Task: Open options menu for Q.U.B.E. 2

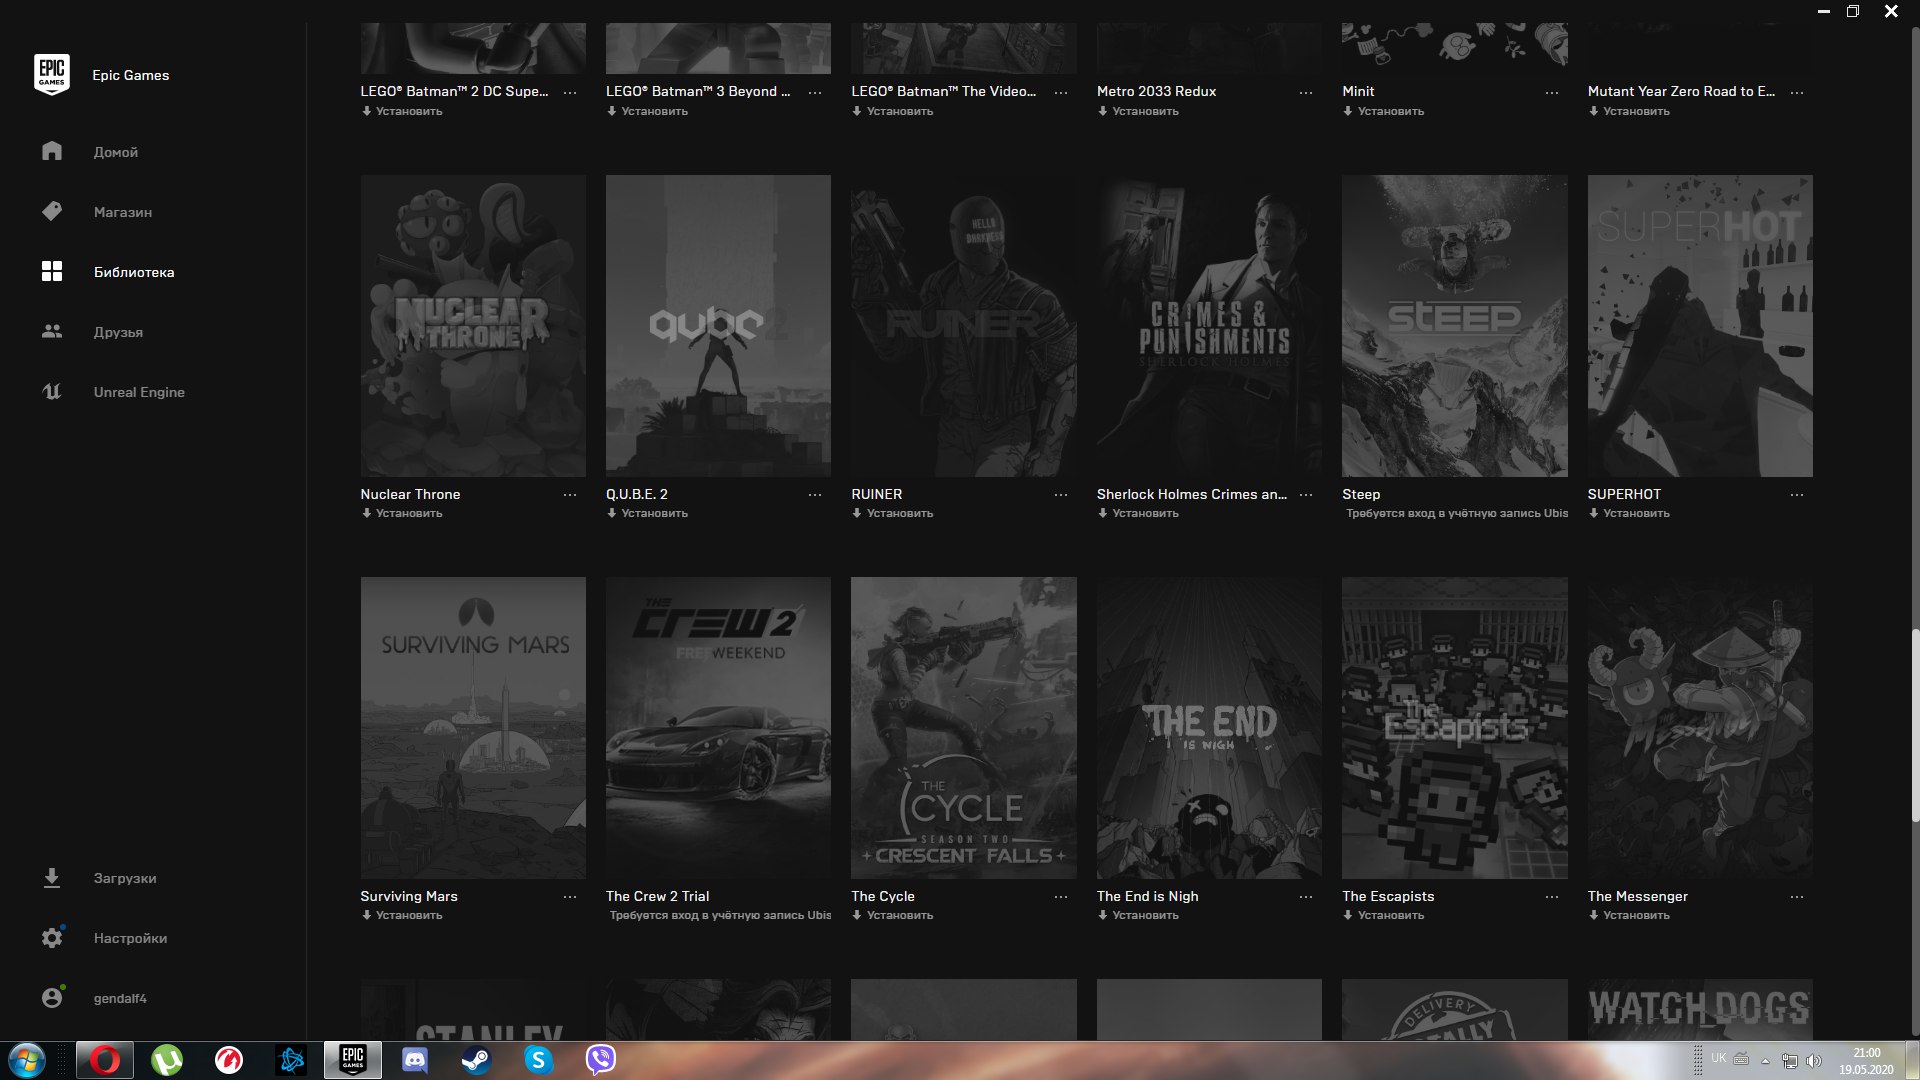Action: pos(815,495)
